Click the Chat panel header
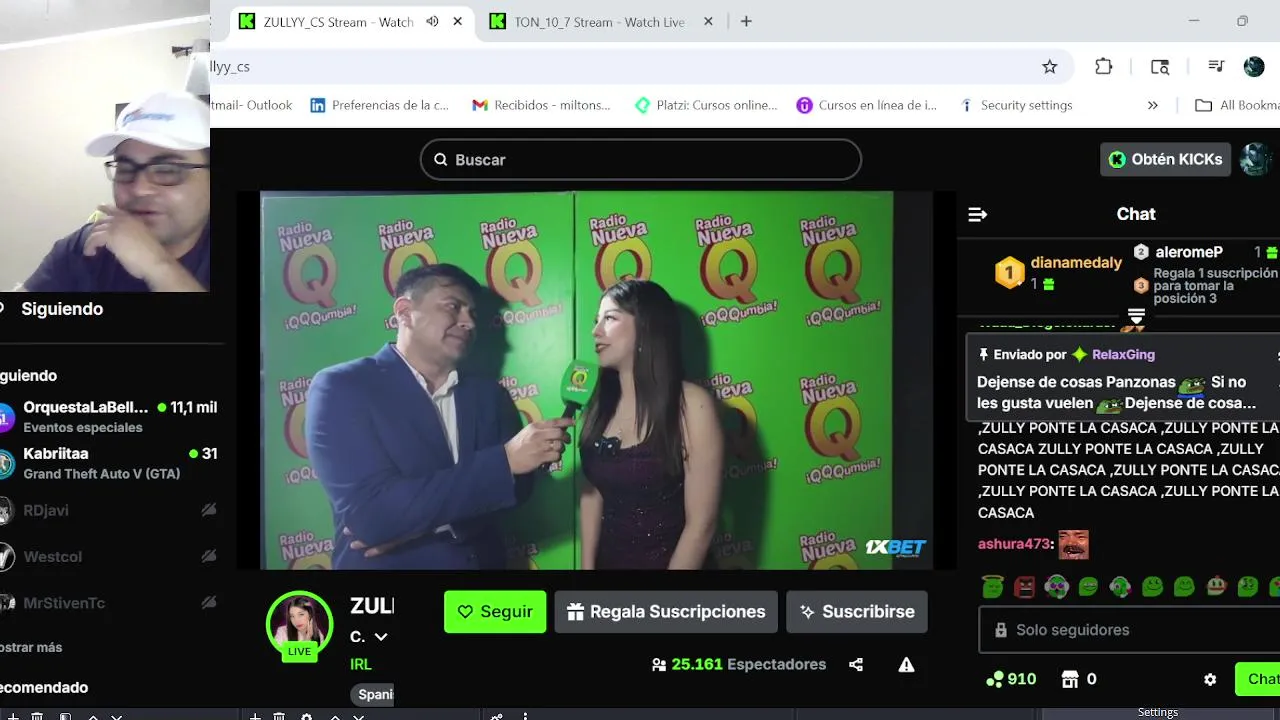This screenshot has height=720, width=1280. click(x=1136, y=214)
